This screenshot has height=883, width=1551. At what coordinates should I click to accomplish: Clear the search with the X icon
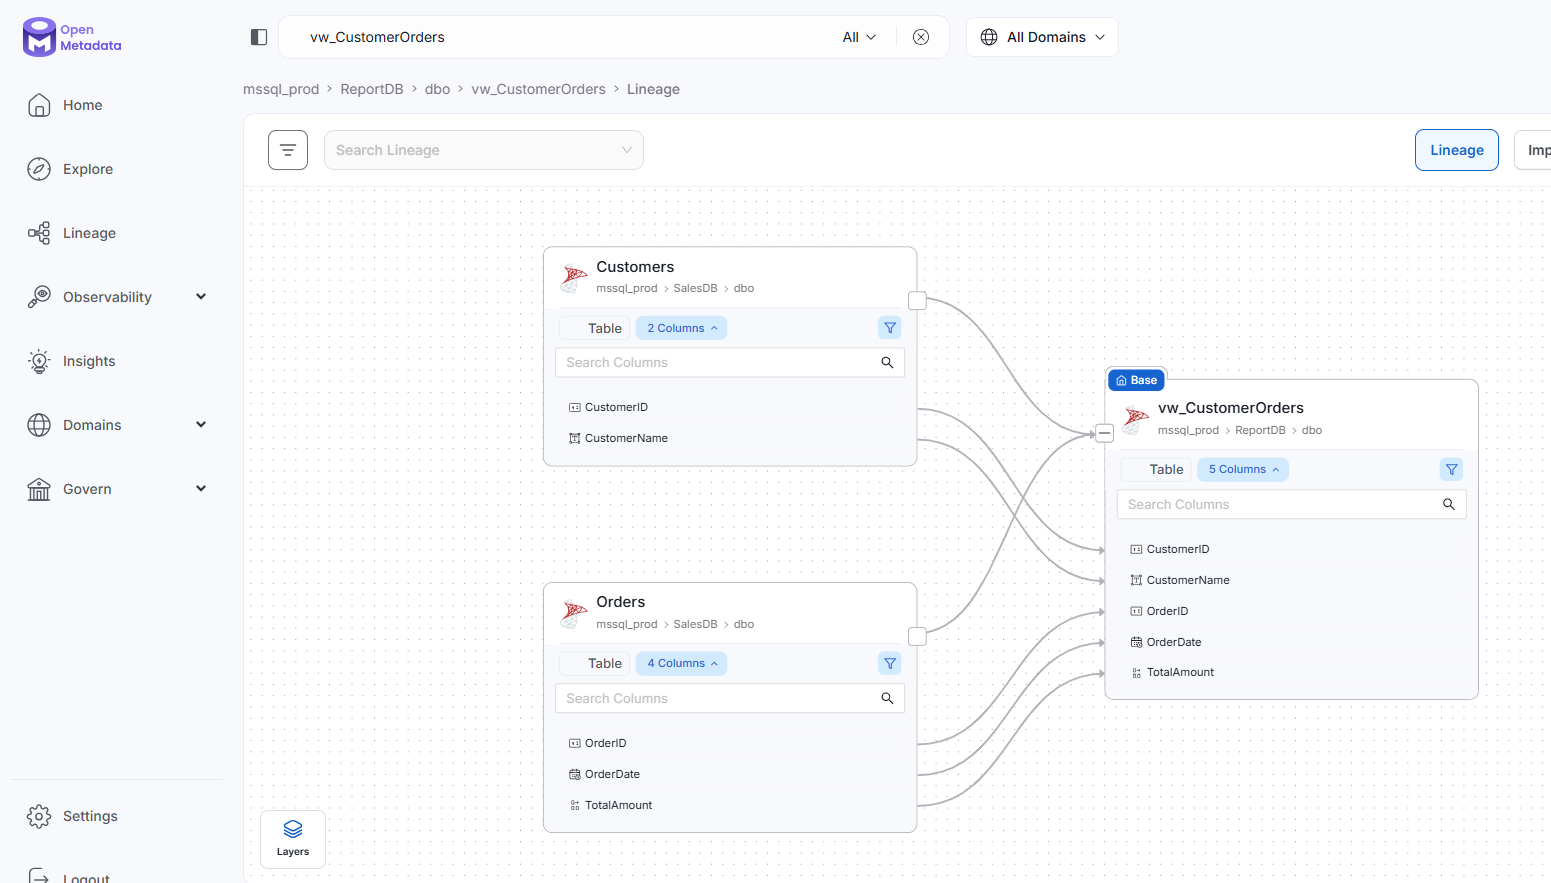tap(921, 37)
